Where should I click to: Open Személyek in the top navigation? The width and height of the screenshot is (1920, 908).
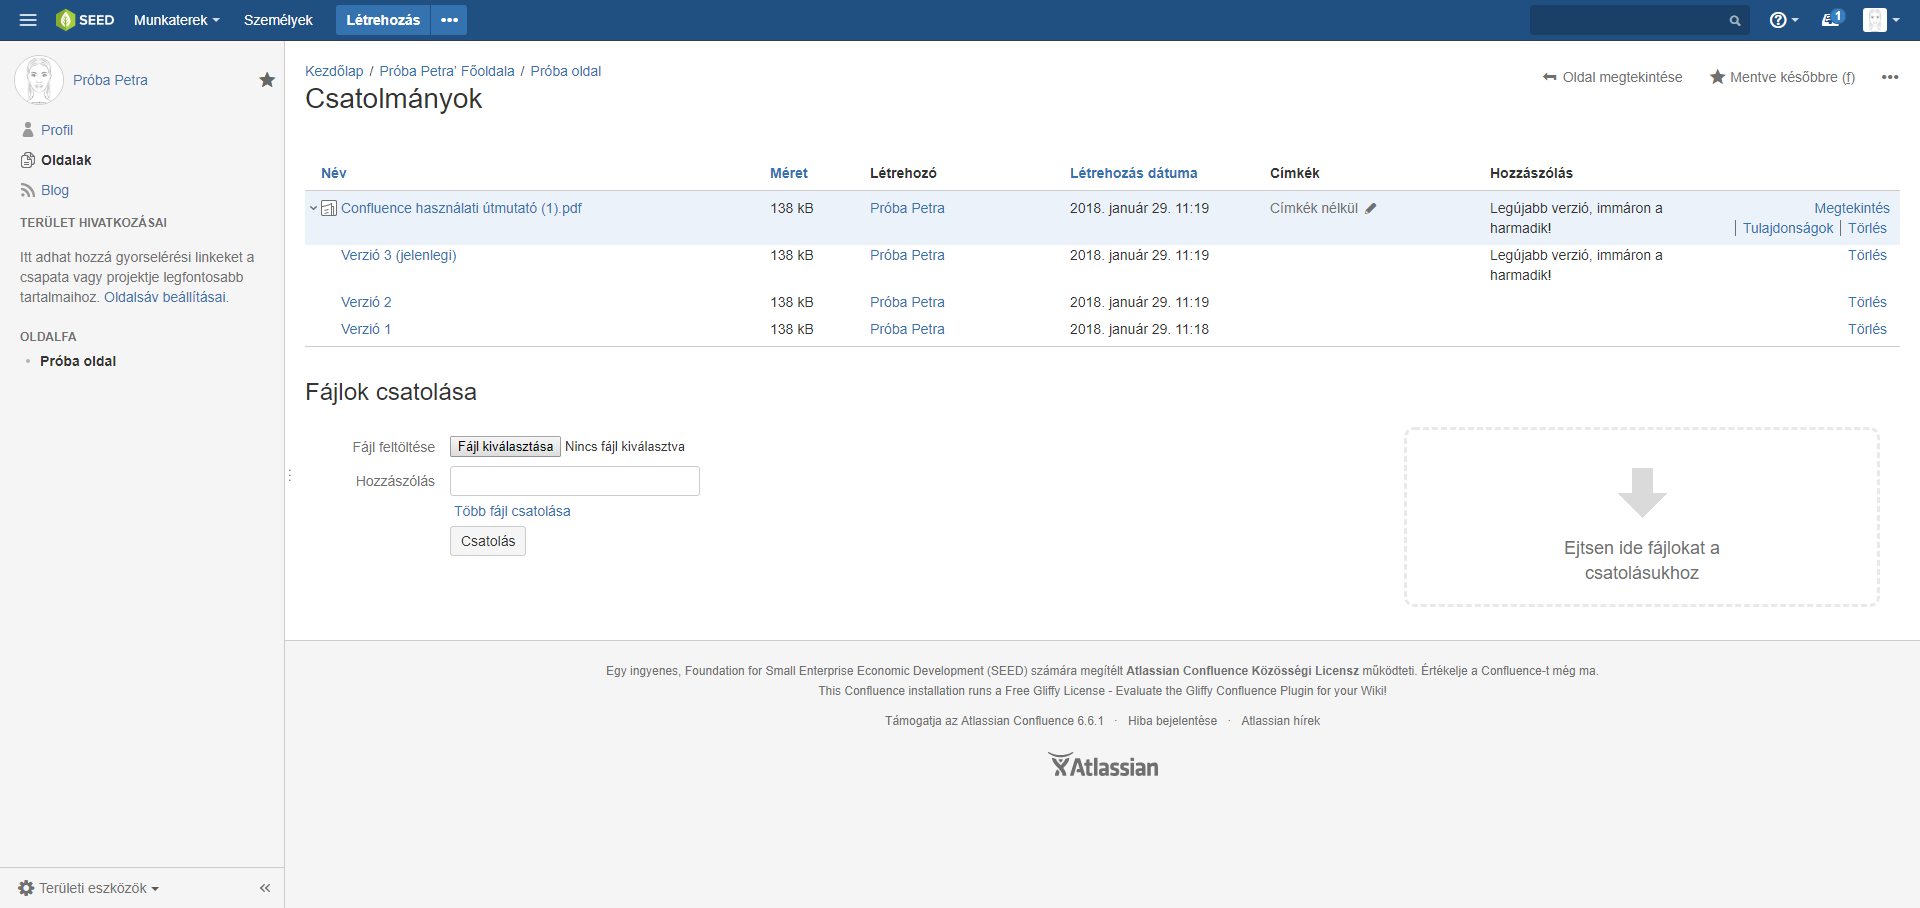[278, 20]
